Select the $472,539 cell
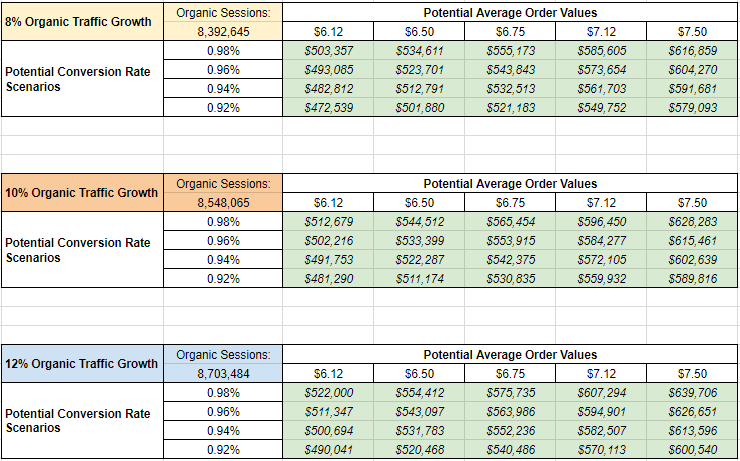This screenshot has height=461, width=740. click(x=328, y=108)
